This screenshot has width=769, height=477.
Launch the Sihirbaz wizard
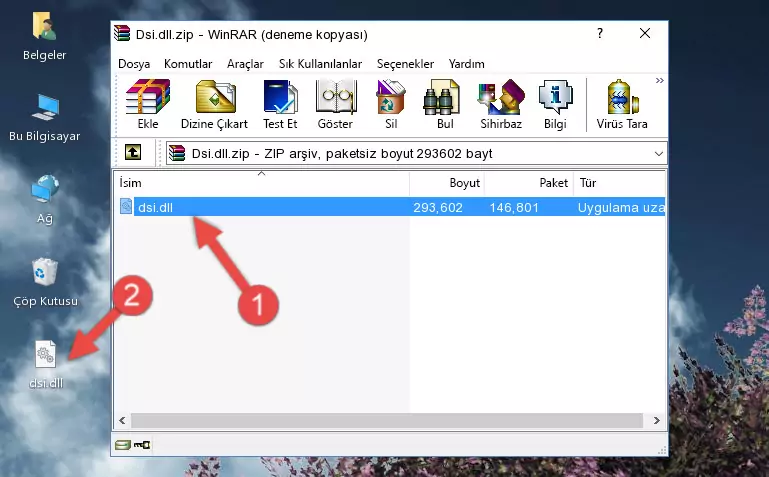click(x=501, y=104)
